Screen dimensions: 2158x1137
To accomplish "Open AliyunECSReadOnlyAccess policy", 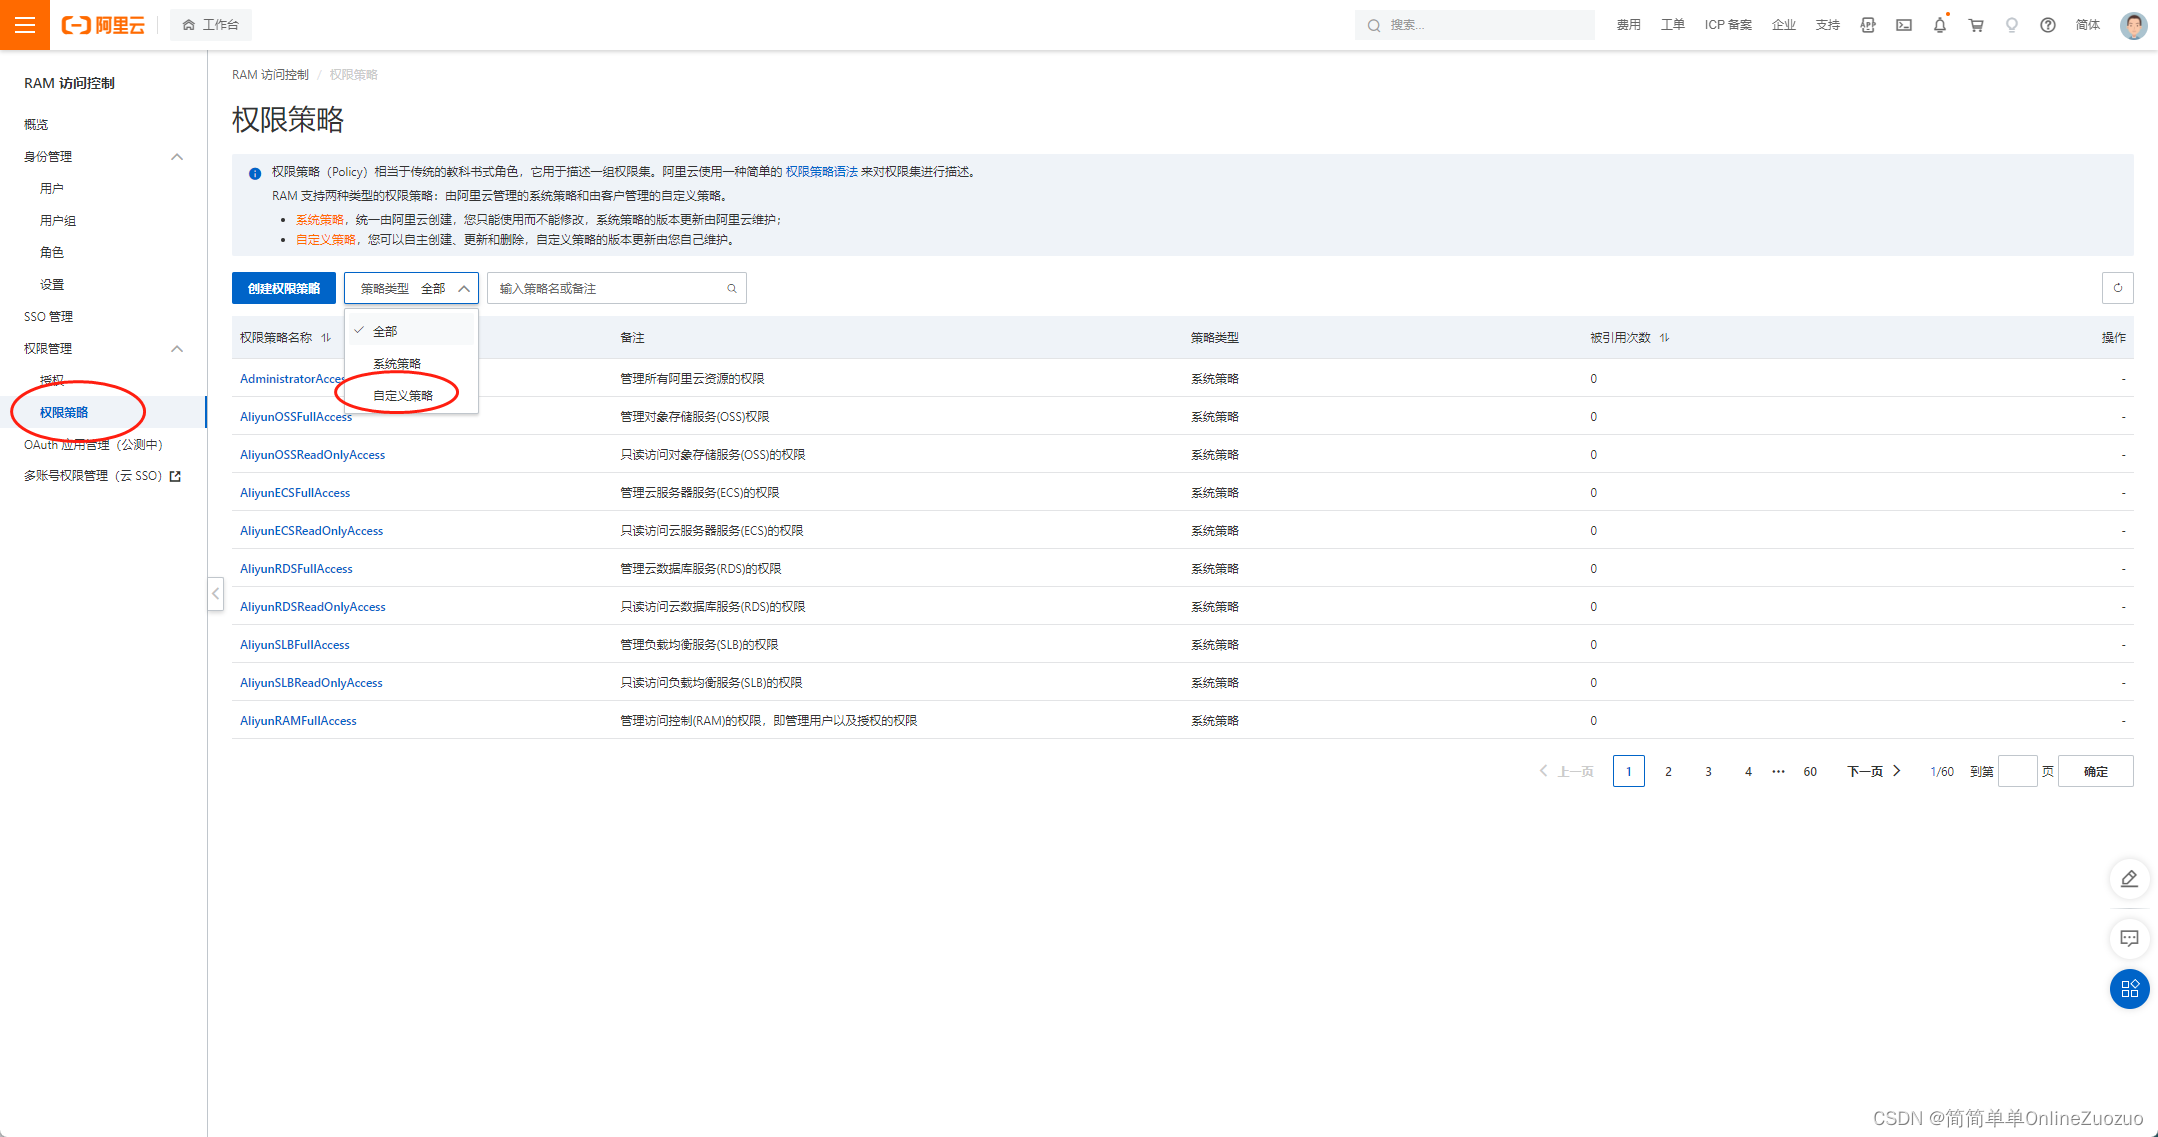I will (x=311, y=531).
